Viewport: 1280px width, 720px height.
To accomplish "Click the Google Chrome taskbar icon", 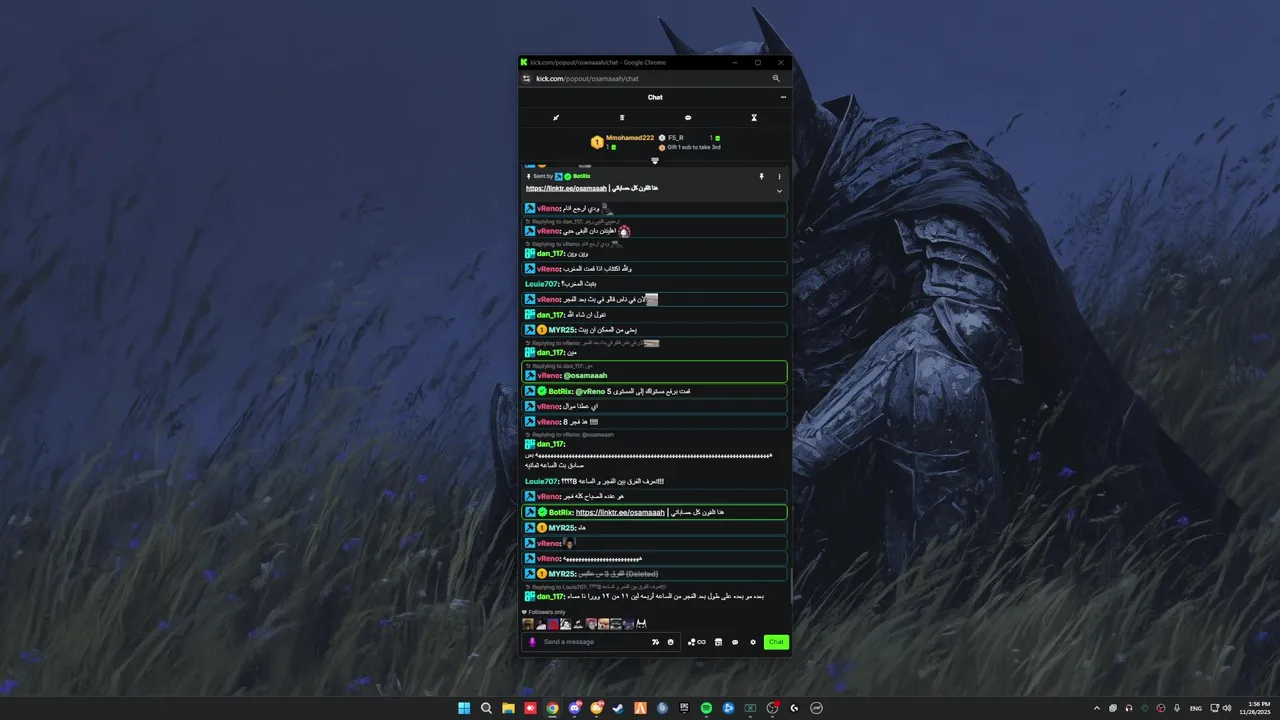I will [552, 708].
